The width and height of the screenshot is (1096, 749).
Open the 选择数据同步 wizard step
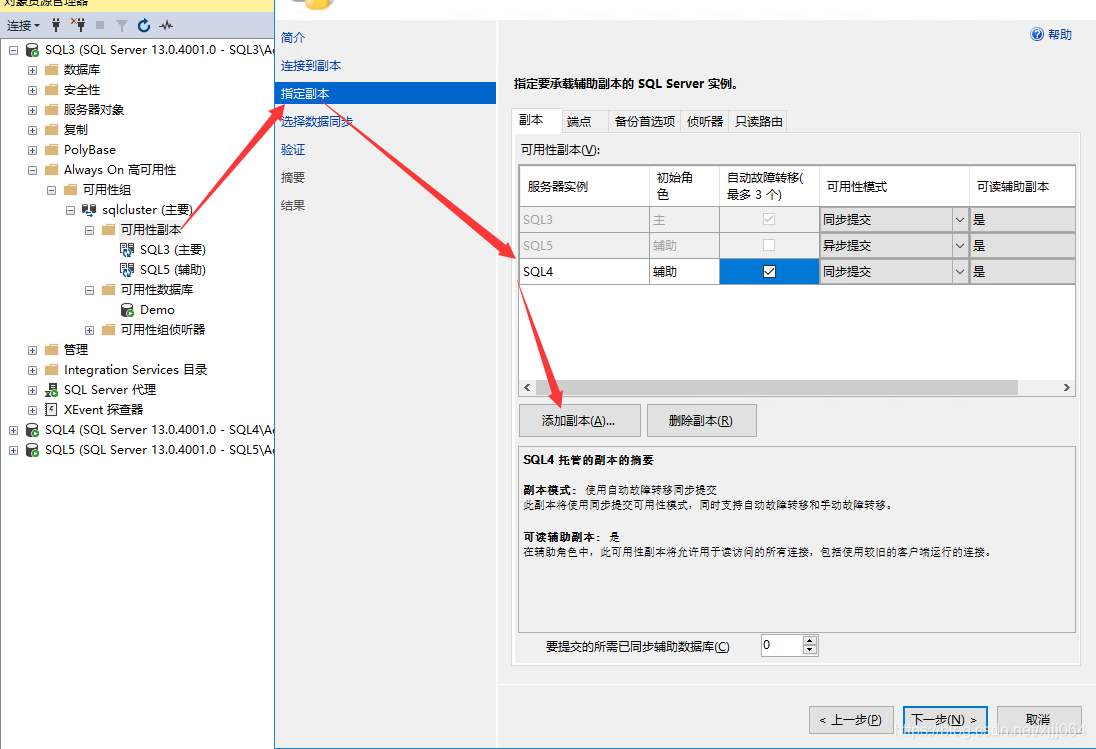coord(317,122)
